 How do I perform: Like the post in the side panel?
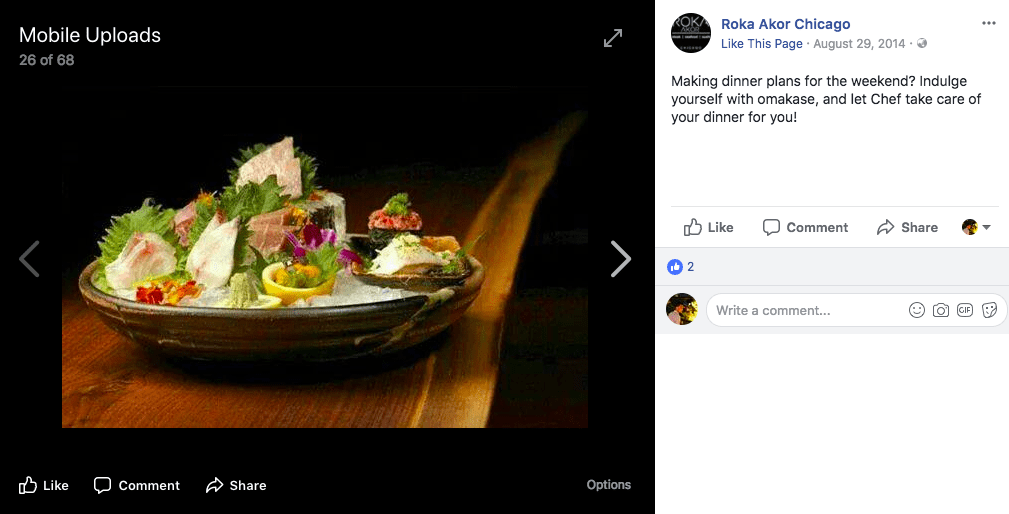coord(709,227)
